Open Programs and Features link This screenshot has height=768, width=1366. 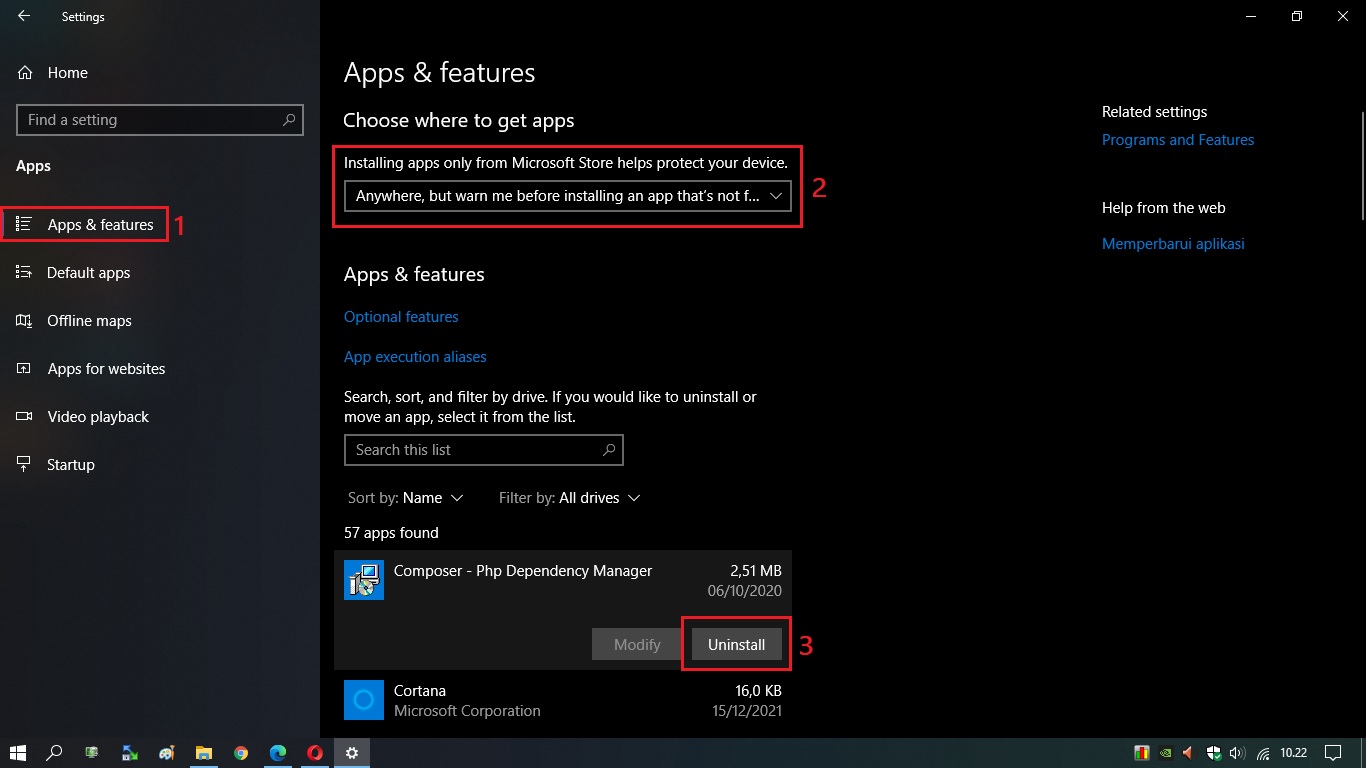(x=1178, y=140)
